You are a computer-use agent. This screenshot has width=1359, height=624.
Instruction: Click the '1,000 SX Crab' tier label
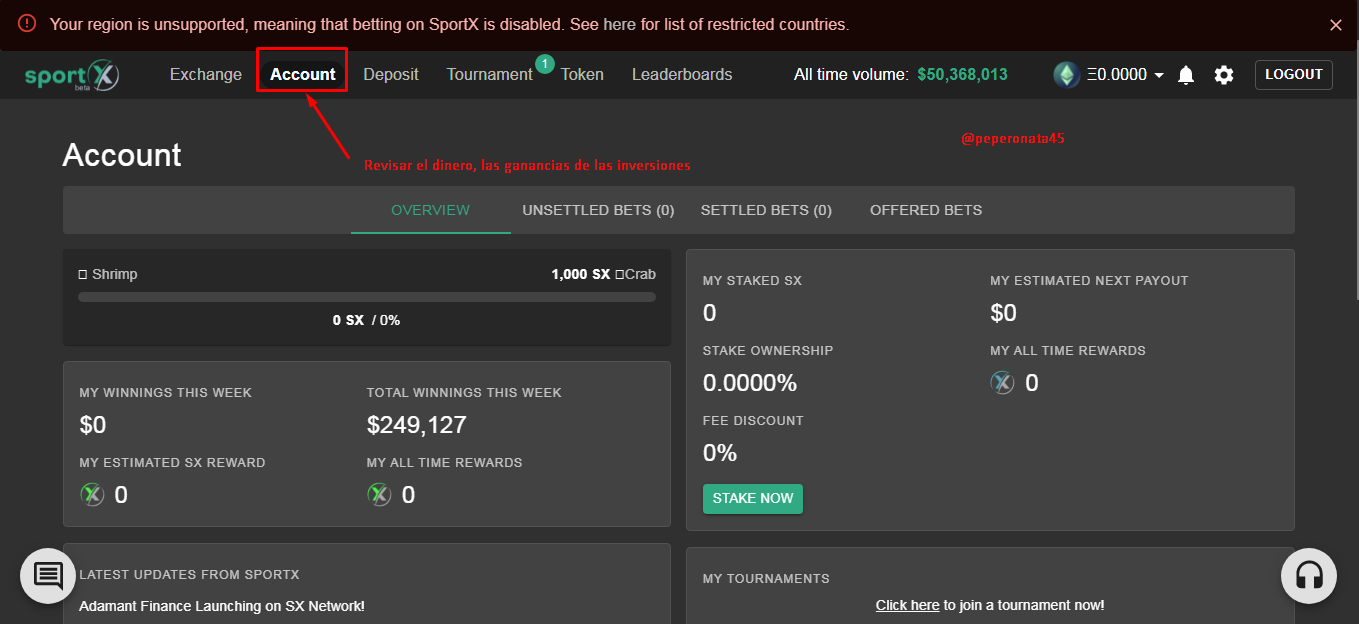point(603,274)
